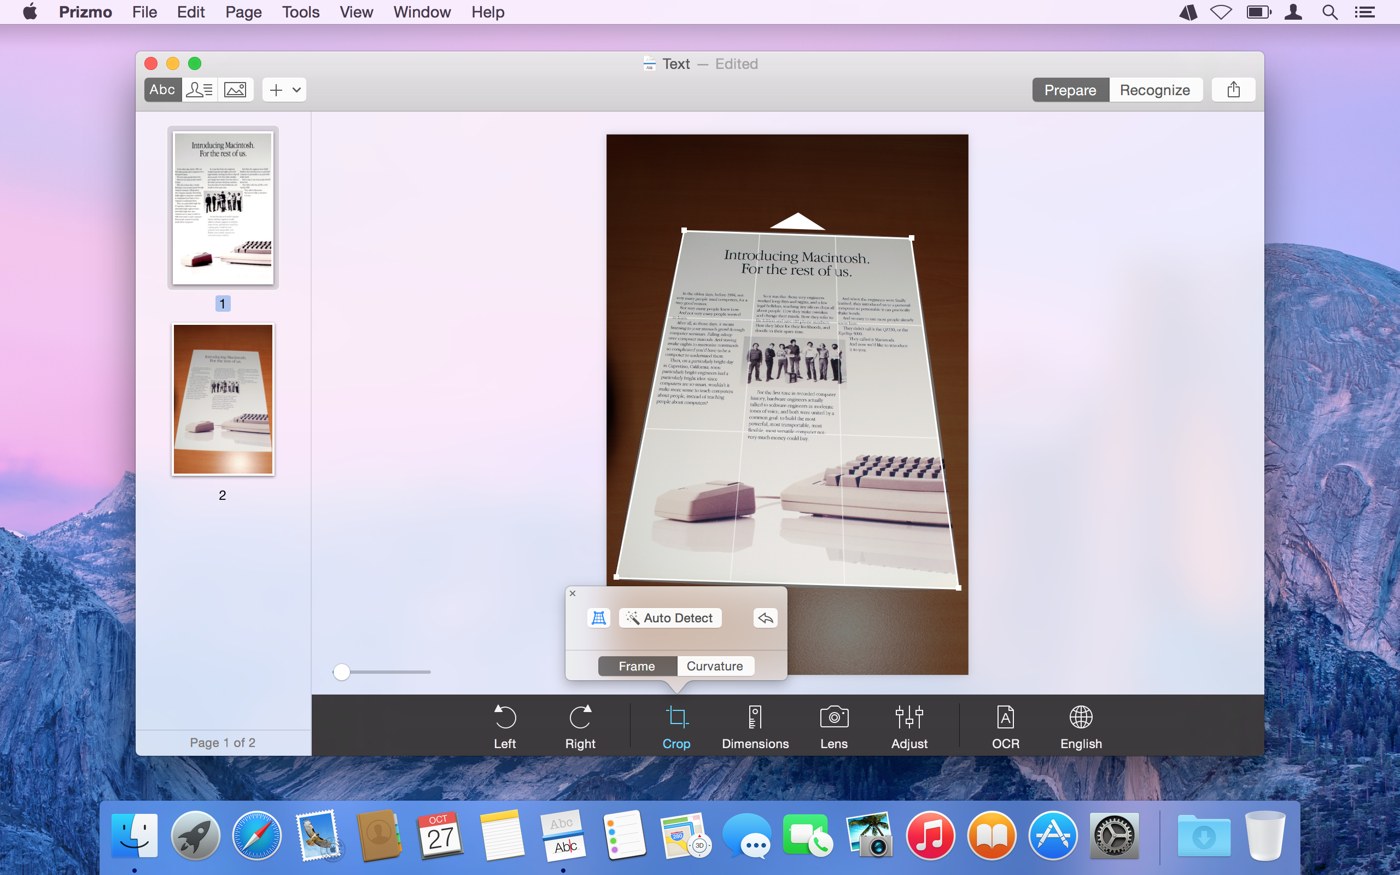Open Finder from the Dock

[x=134, y=835]
